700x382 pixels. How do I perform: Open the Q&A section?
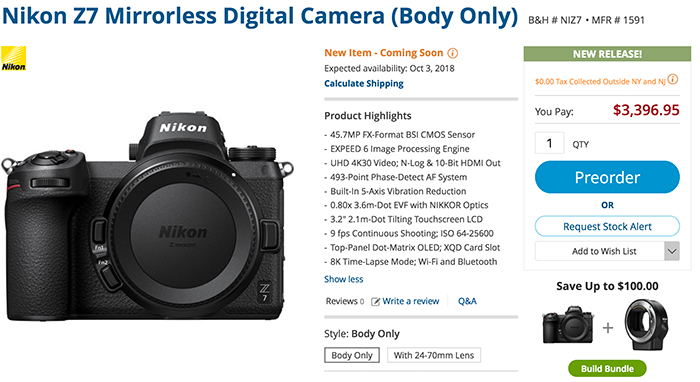tap(467, 301)
